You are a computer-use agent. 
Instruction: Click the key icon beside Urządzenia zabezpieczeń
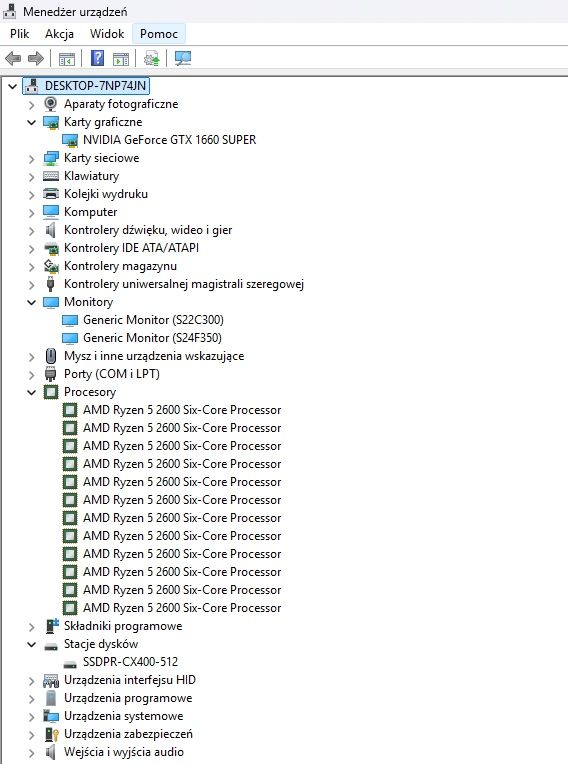pyautogui.click(x=51, y=734)
